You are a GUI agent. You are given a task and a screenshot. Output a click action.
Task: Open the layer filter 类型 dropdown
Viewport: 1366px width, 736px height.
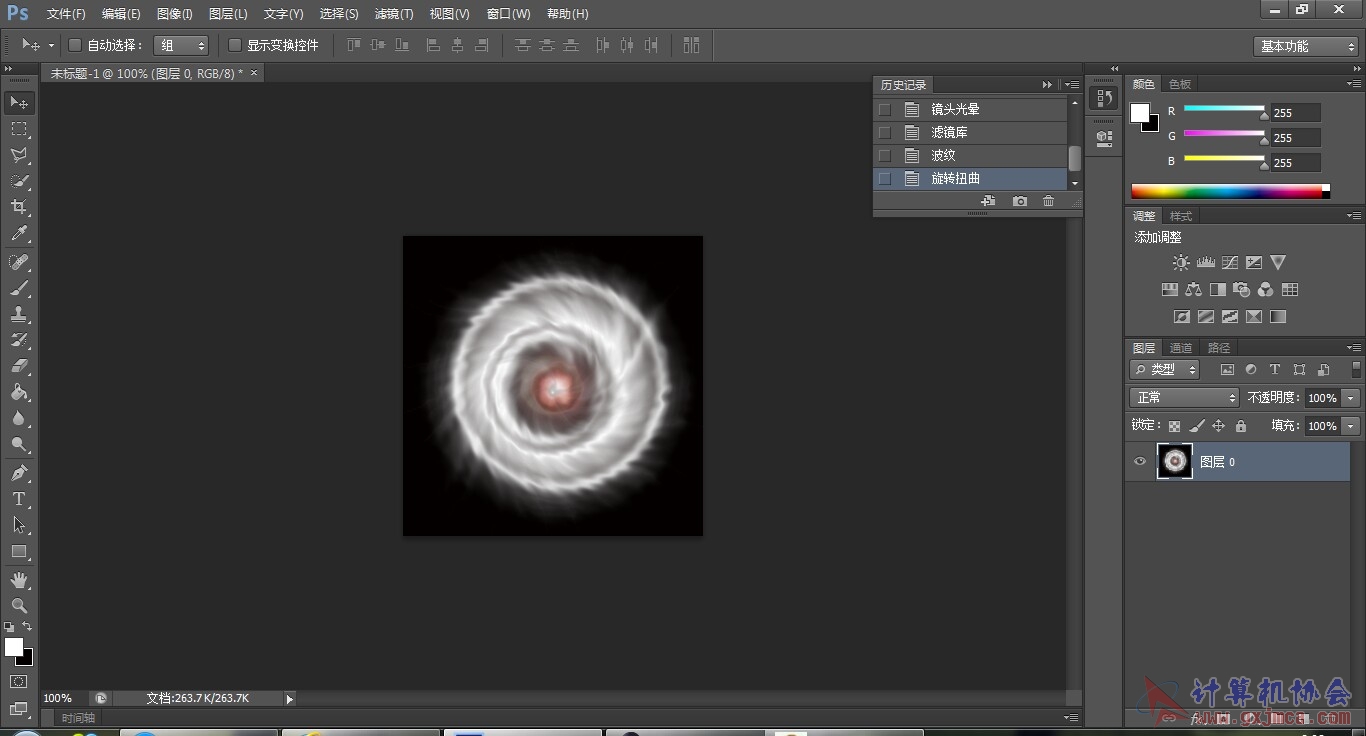click(1165, 369)
